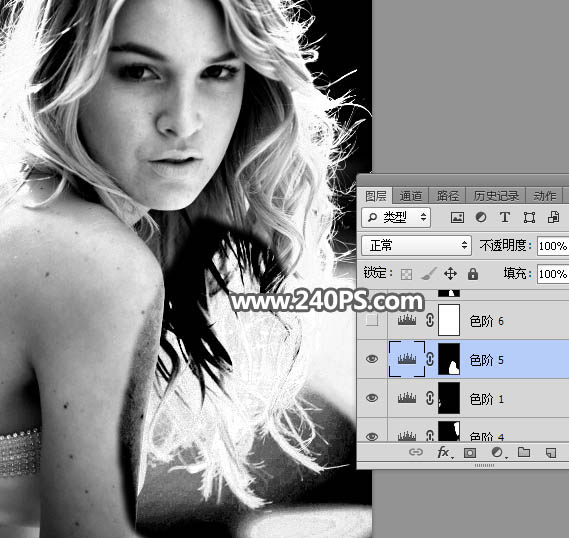Open the 正常 blend mode dropdown
Screen dimensions: 569x538
pyautogui.click(x=416, y=246)
